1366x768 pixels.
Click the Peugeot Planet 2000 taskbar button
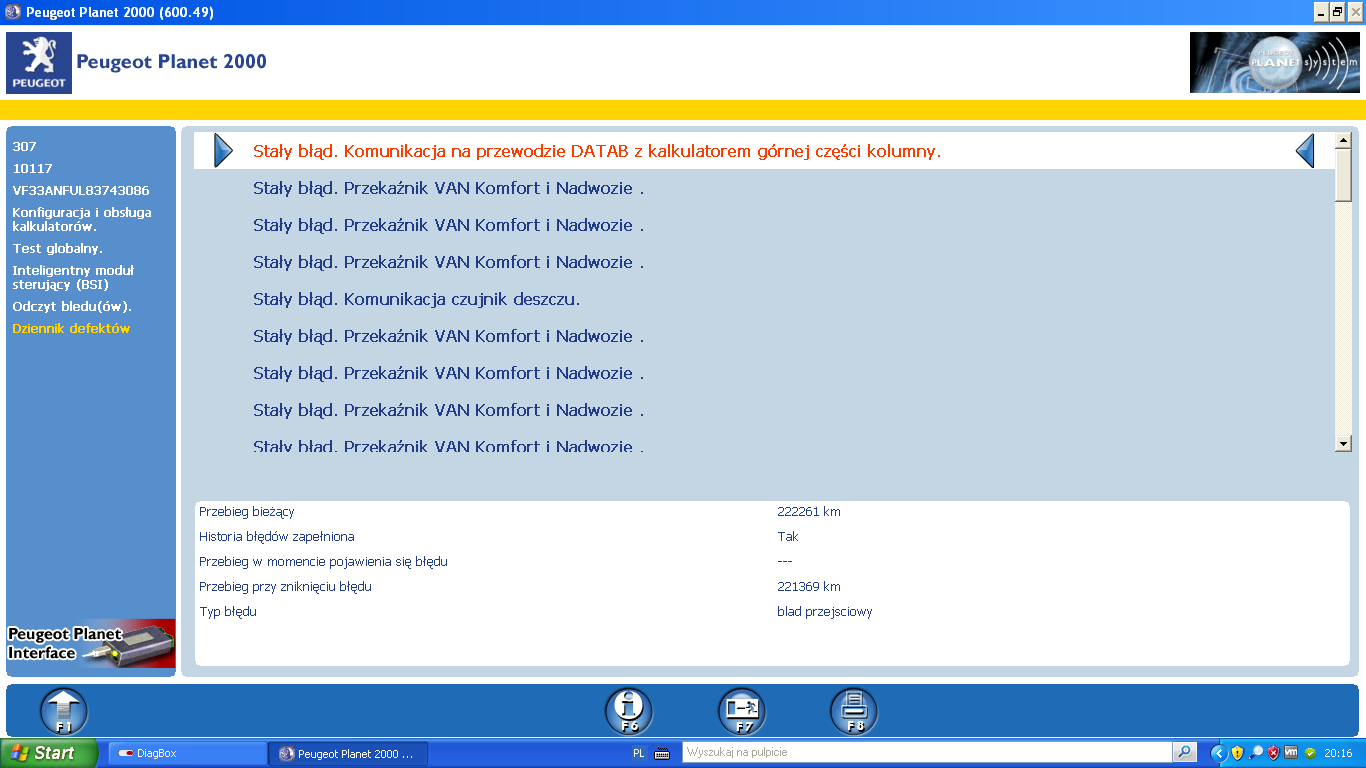click(x=348, y=753)
